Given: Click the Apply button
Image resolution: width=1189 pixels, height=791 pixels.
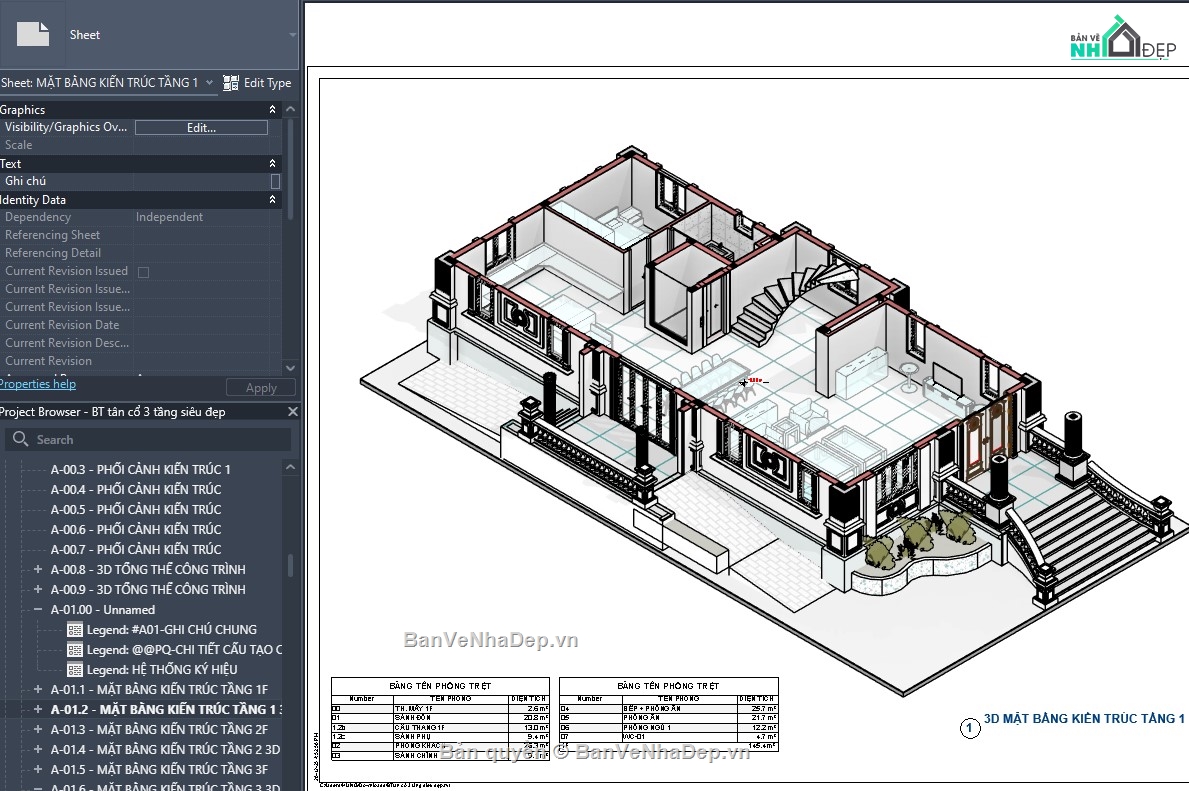Looking at the screenshot, I should 261,388.
